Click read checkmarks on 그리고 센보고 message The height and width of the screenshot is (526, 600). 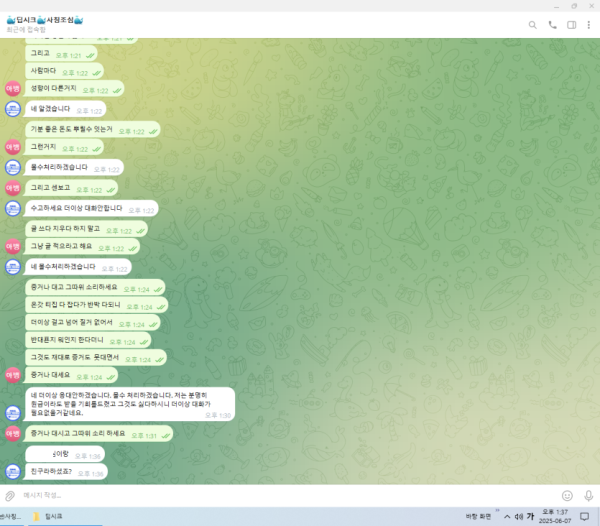click(x=111, y=190)
